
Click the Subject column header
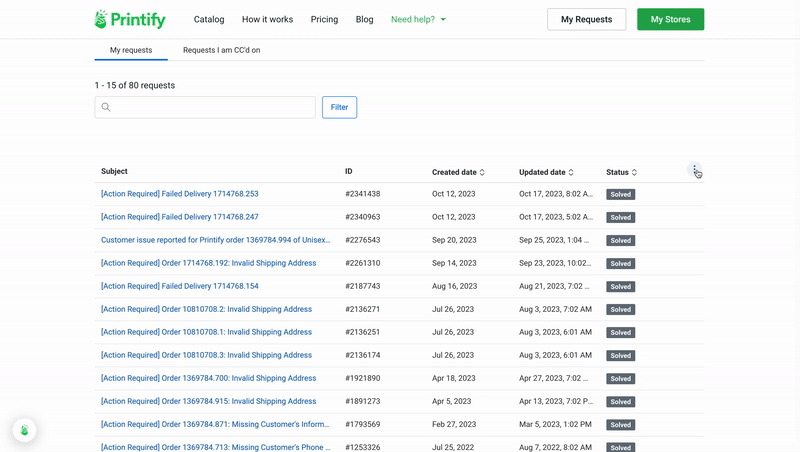tap(114, 171)
